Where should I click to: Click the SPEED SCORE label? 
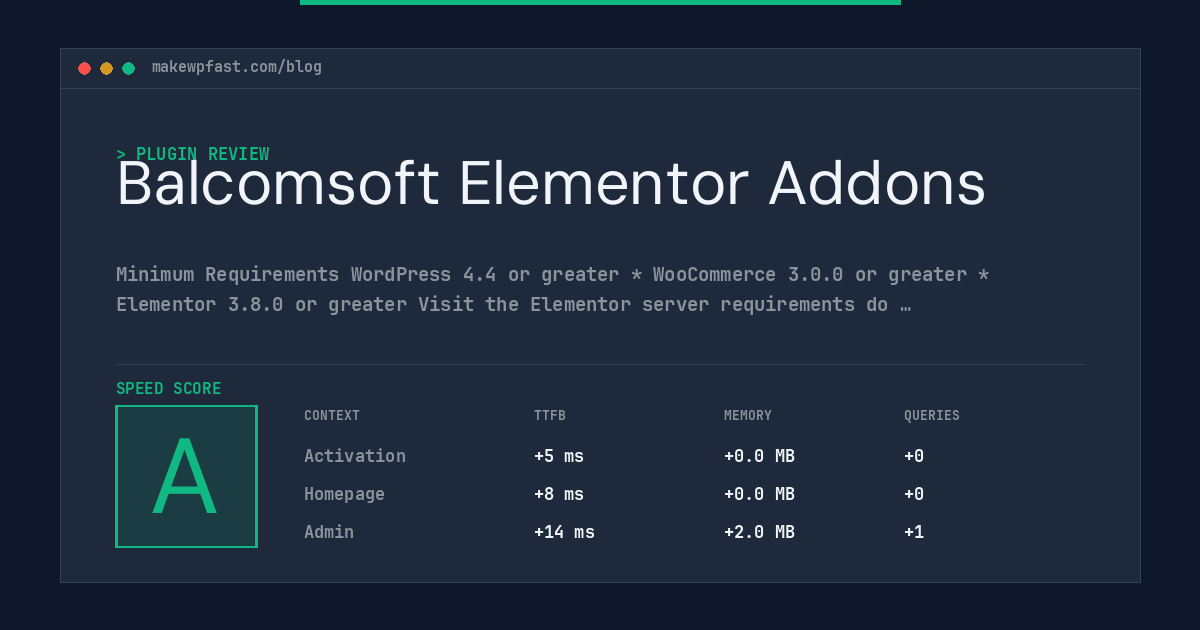tap(169, 389)
